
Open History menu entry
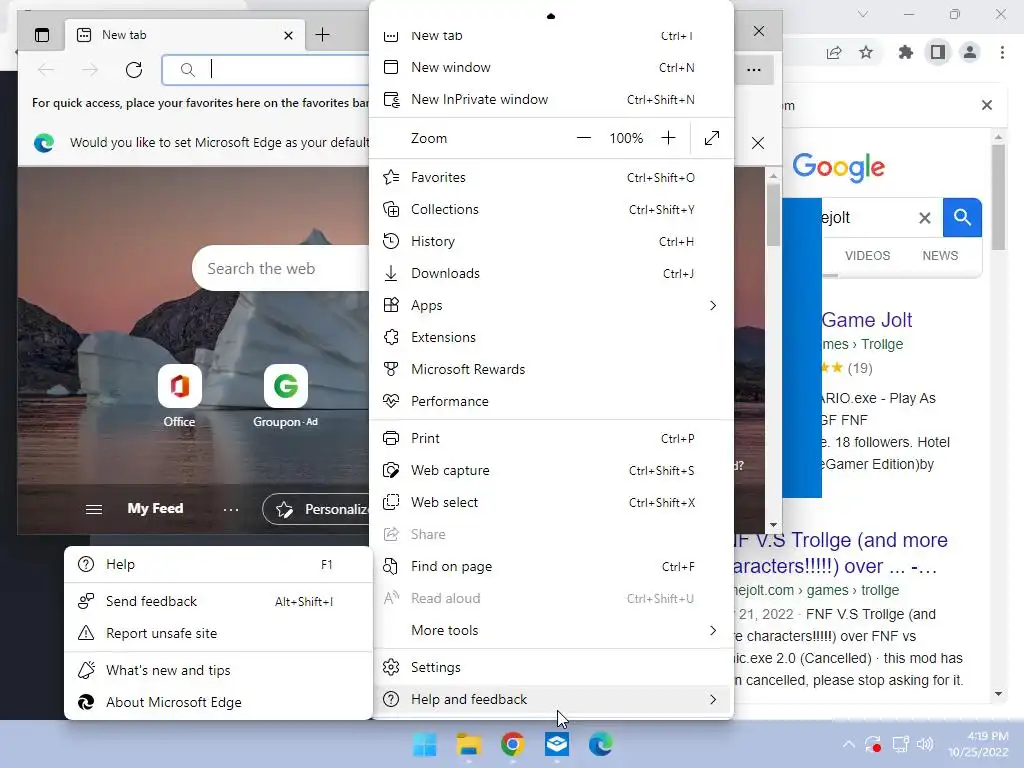click(551, 241)
